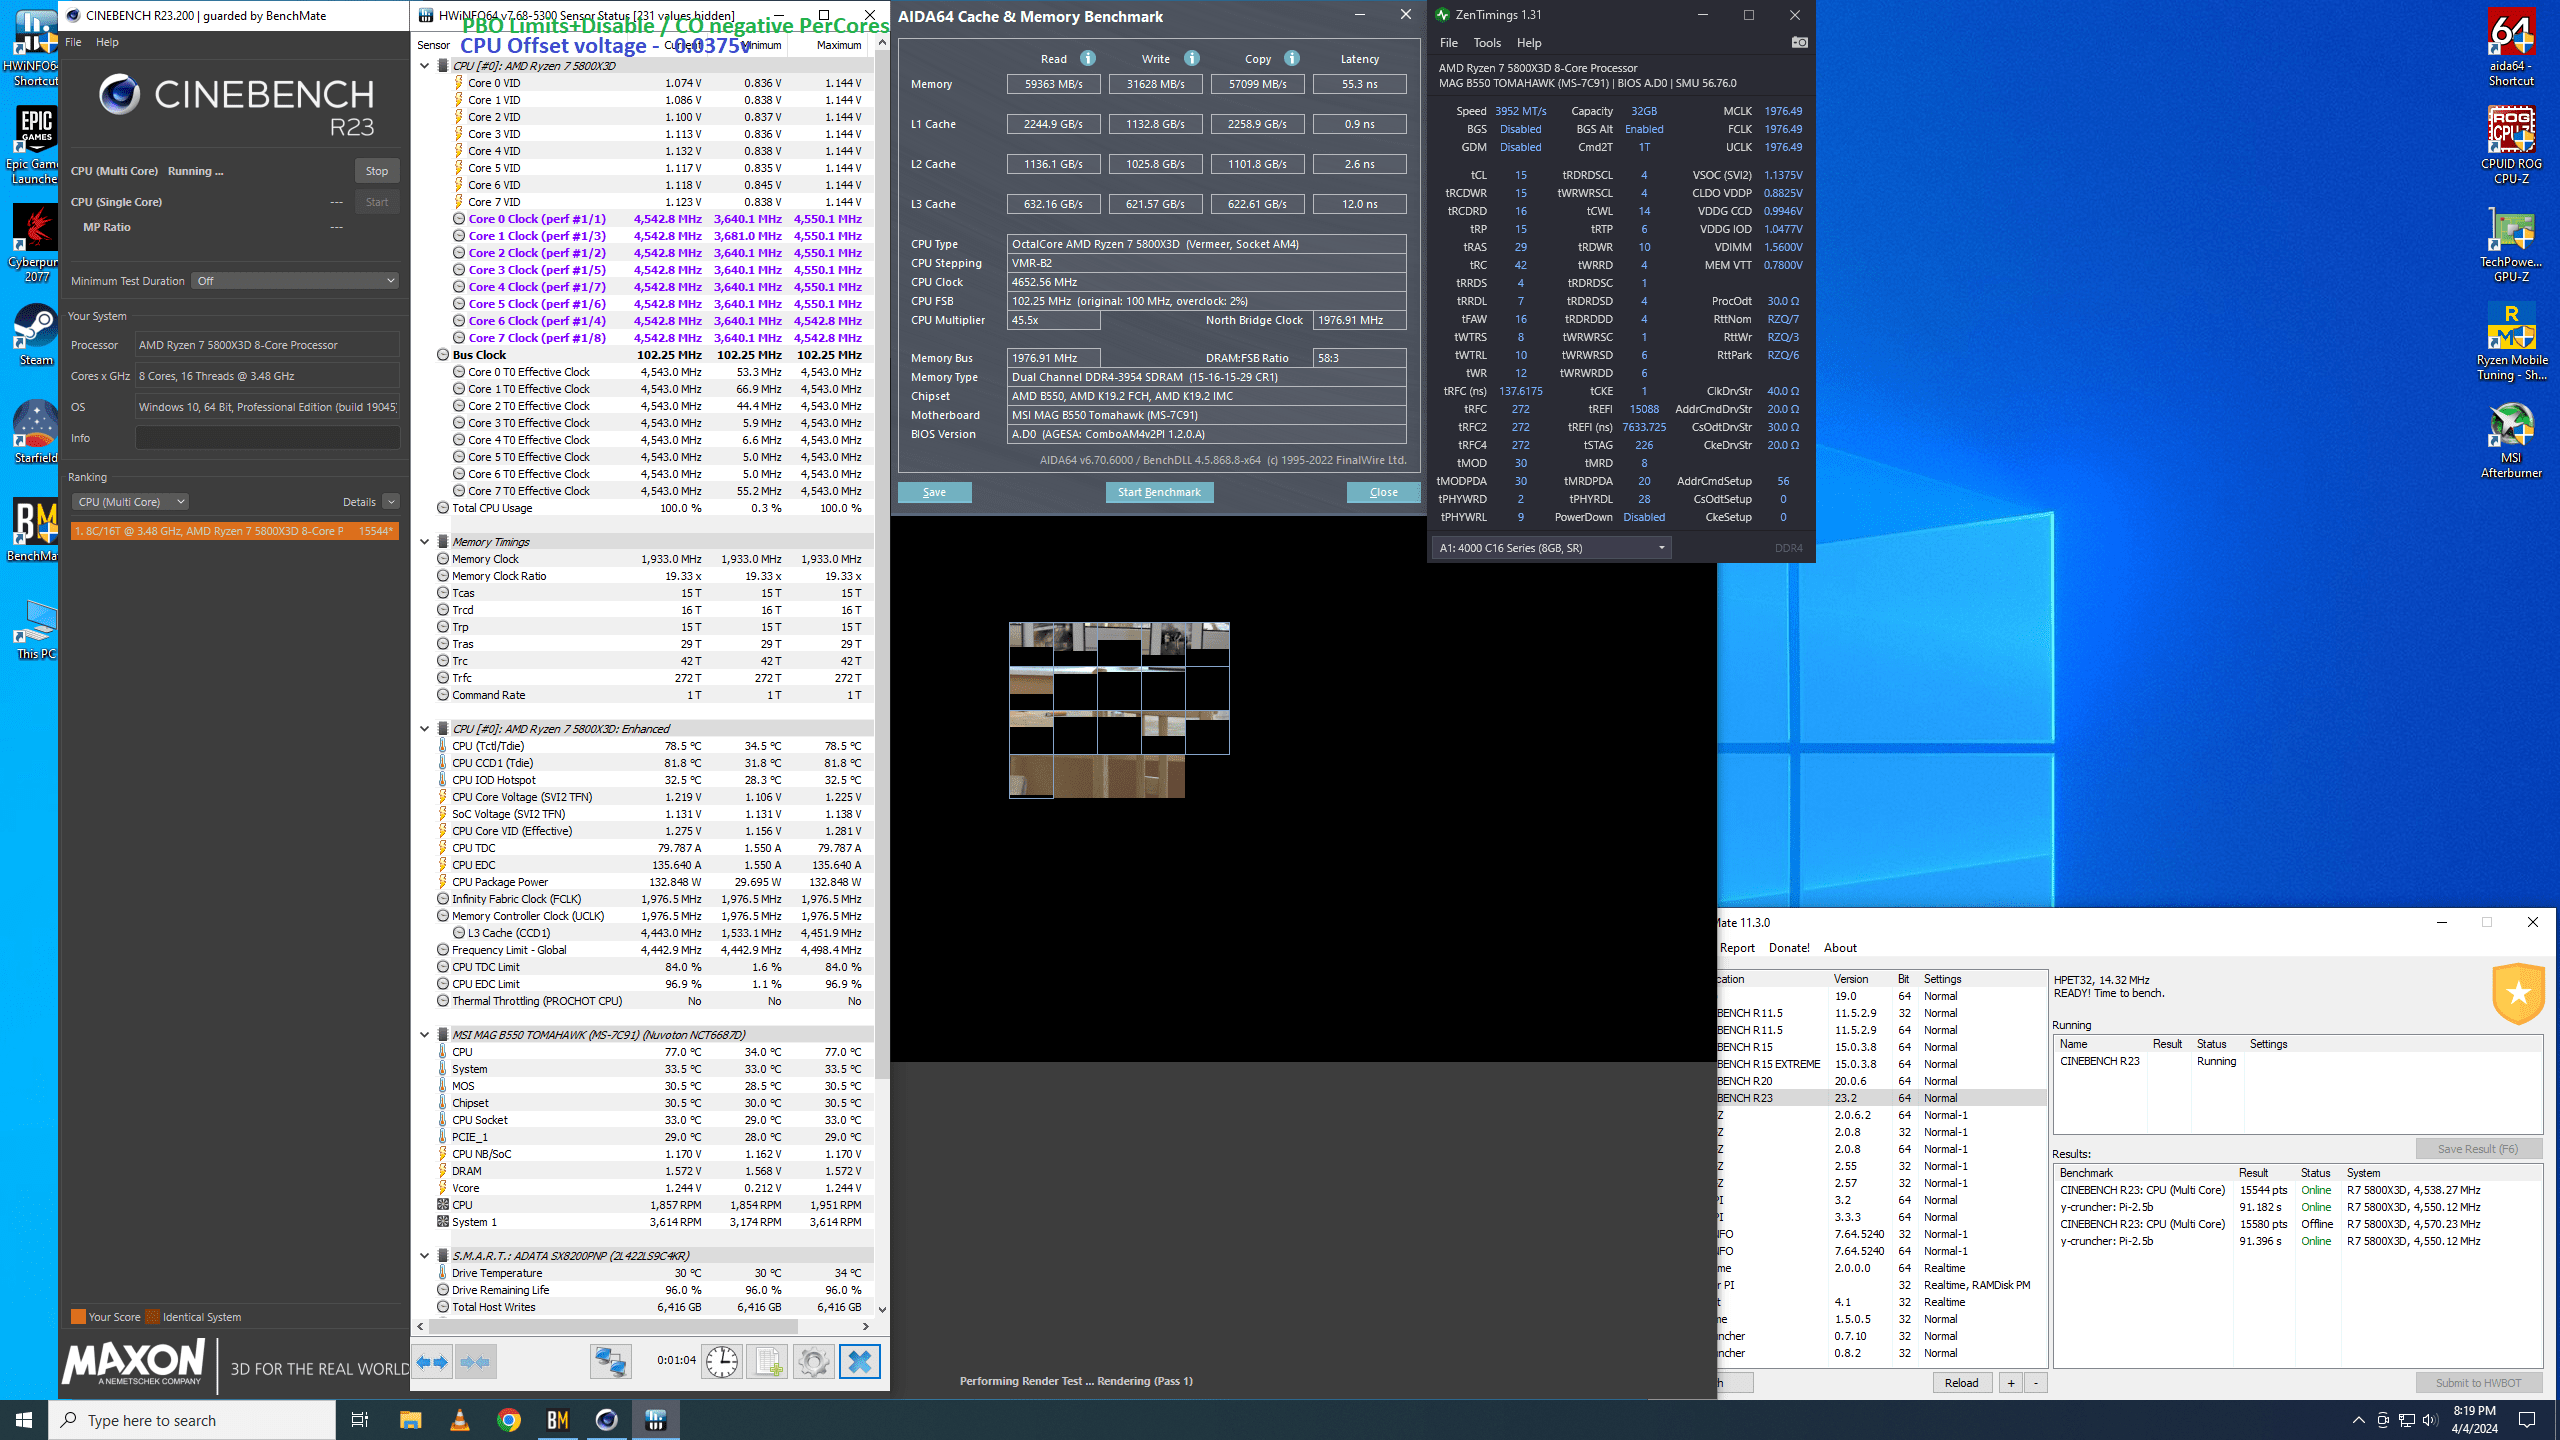Open Minimum Test Duration dropdown

295,281
